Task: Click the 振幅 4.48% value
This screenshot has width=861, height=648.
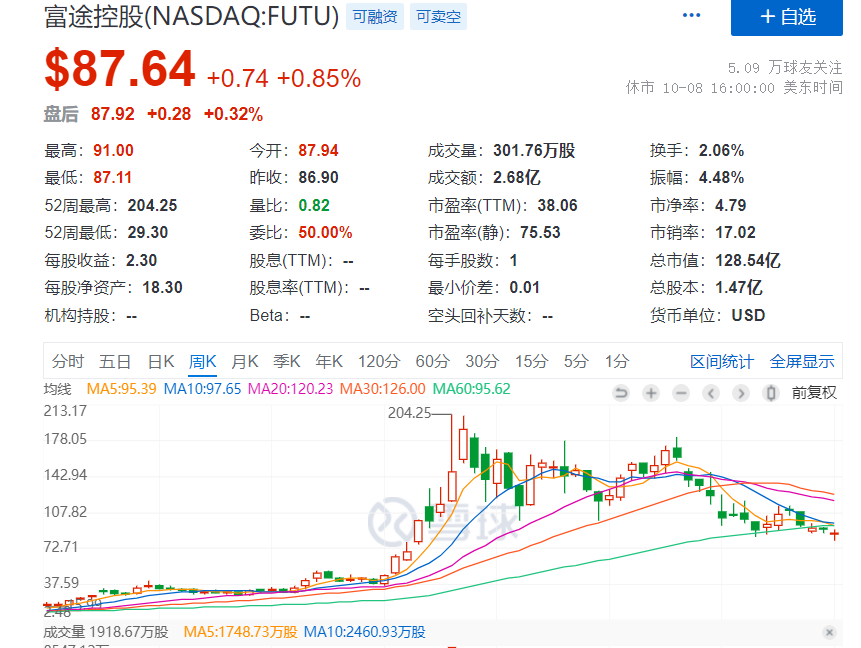Action: 721,177
